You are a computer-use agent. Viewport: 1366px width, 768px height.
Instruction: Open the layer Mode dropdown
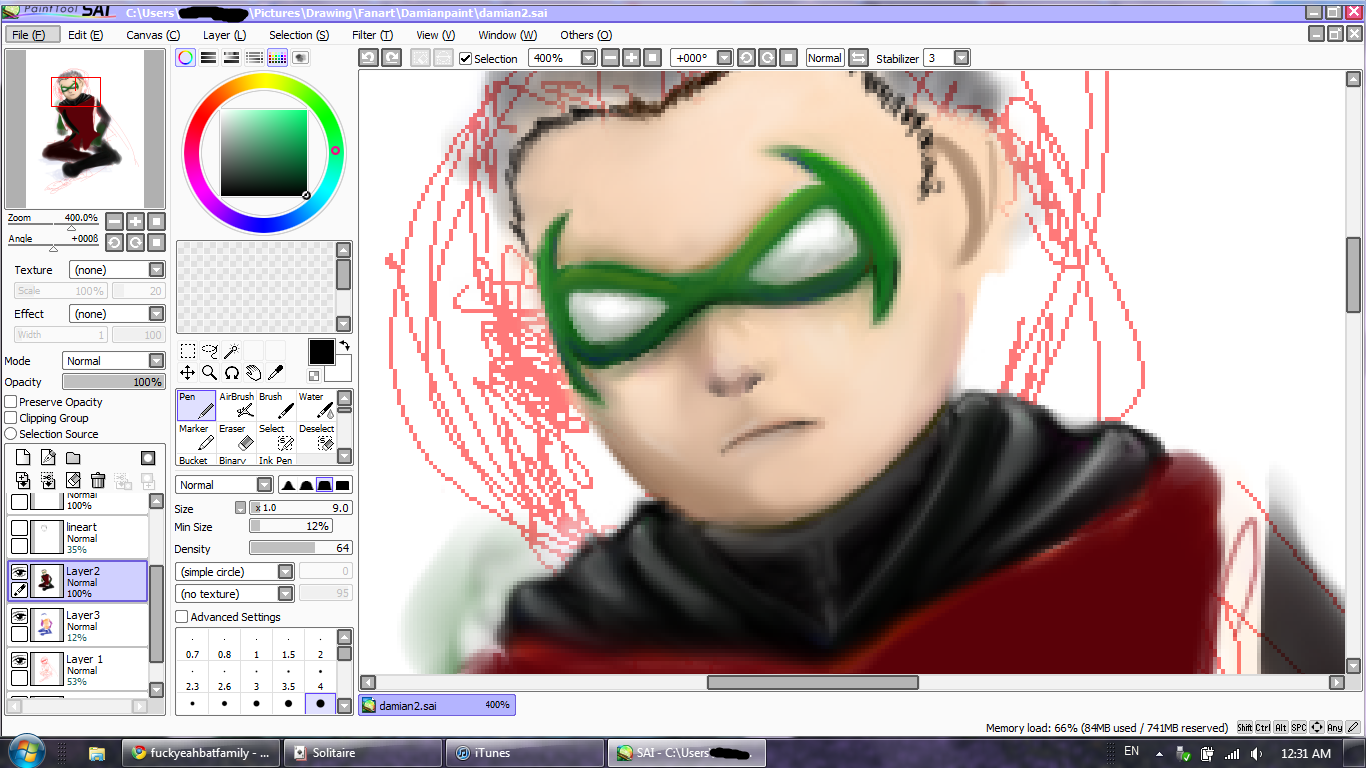114,361
